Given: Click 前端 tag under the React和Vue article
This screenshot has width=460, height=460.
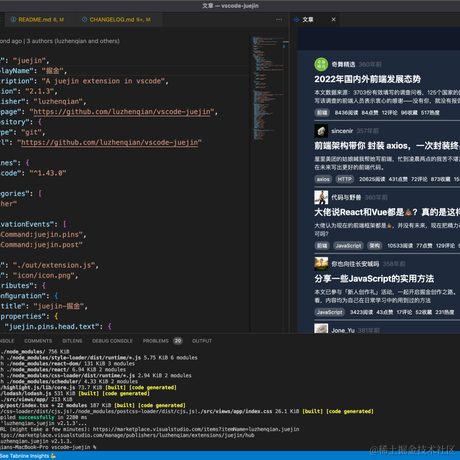Looking at the screenshot, I should pos(322,246).
